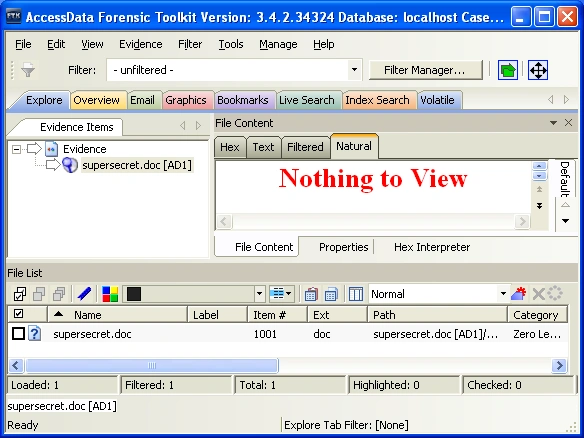The width and height of the screenshot is (584, 438).
Task: Click the question mark file type icon
Action: [x=35, y=333]
